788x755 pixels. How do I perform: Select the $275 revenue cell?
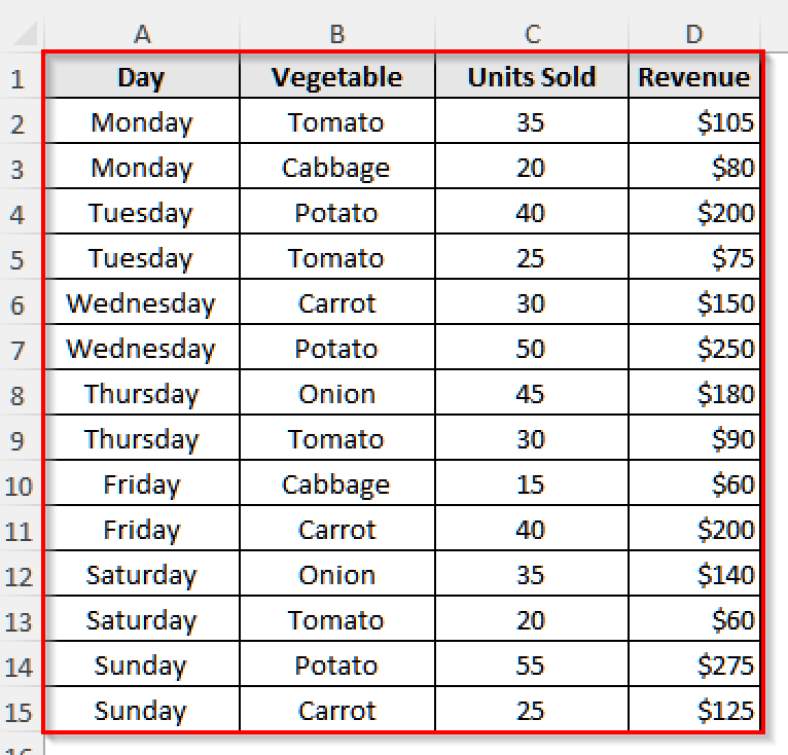click(x=694, y=664)
